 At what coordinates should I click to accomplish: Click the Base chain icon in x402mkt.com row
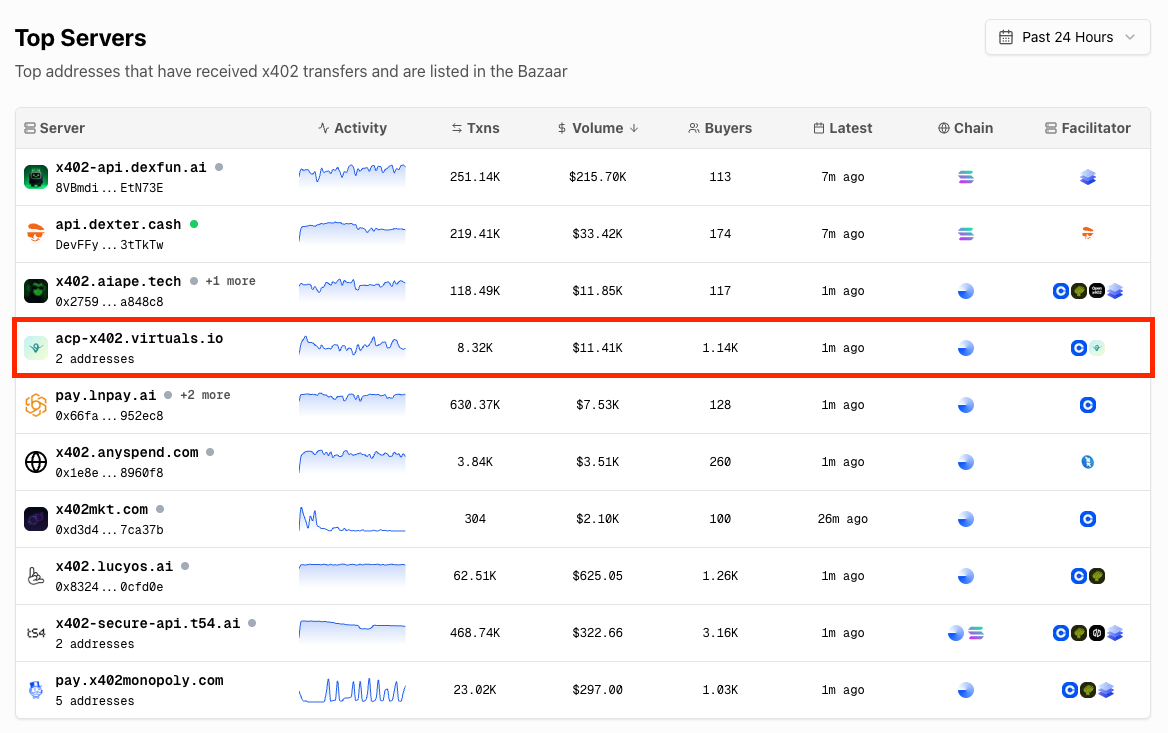[x=965, y=519]
